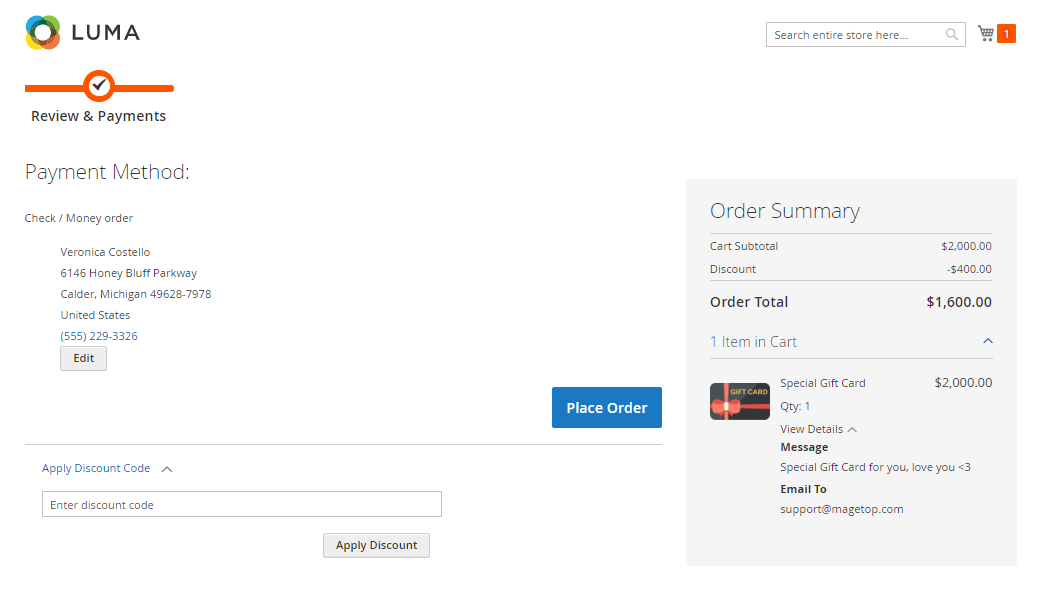
Task: Click the phone number (555) 229-3326 link
Action: tap(99, 336)
